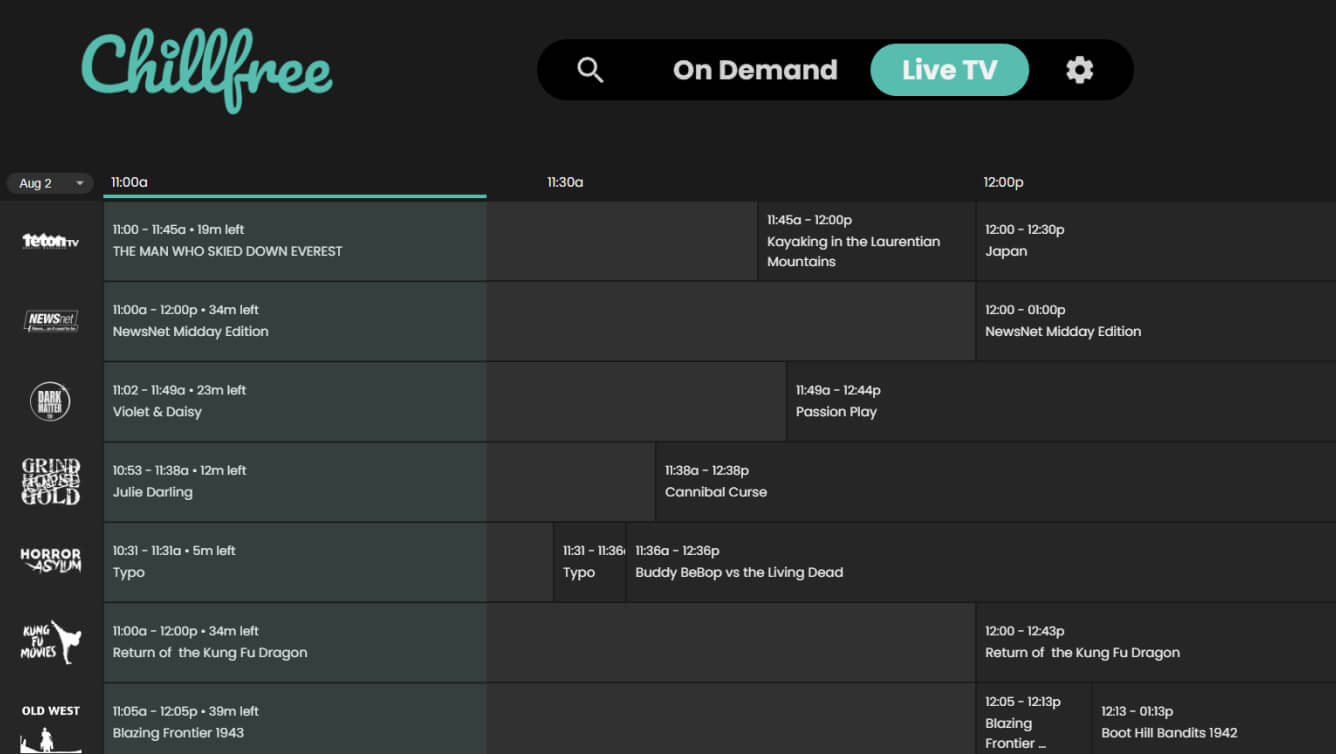Jump to the 11:30a time marker

(565, 182)
